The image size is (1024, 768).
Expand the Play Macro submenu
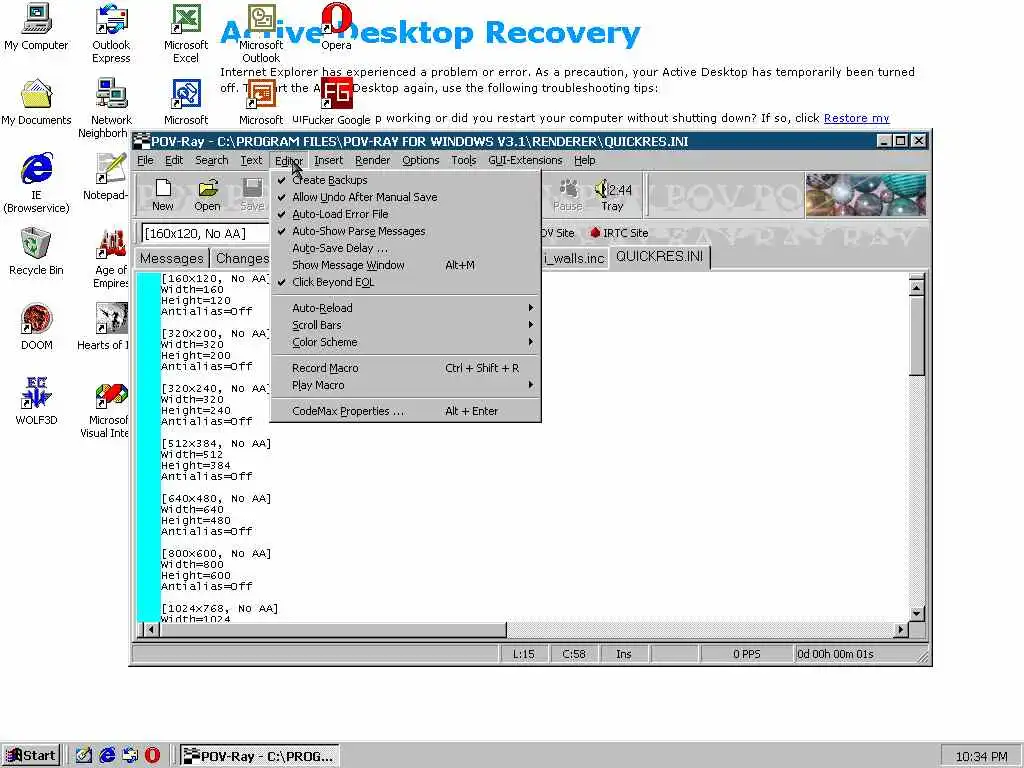(406, 385)
